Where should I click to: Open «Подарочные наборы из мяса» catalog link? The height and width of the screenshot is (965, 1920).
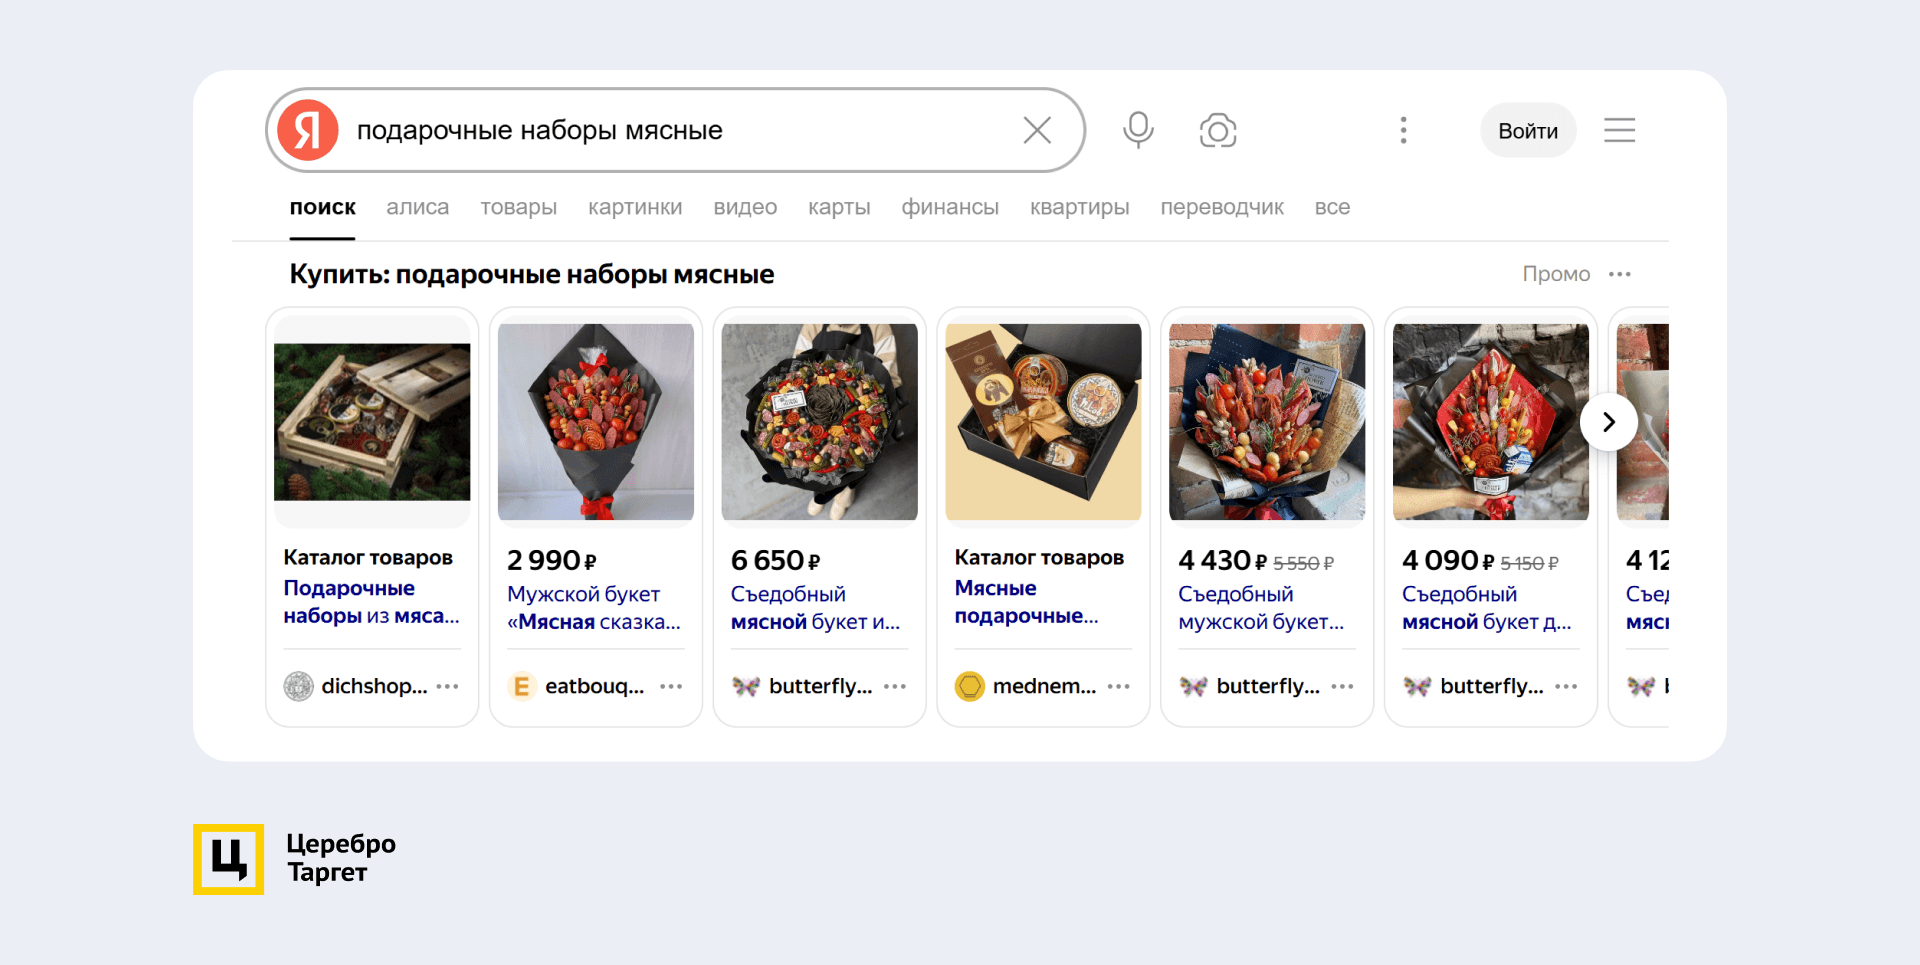370,602
